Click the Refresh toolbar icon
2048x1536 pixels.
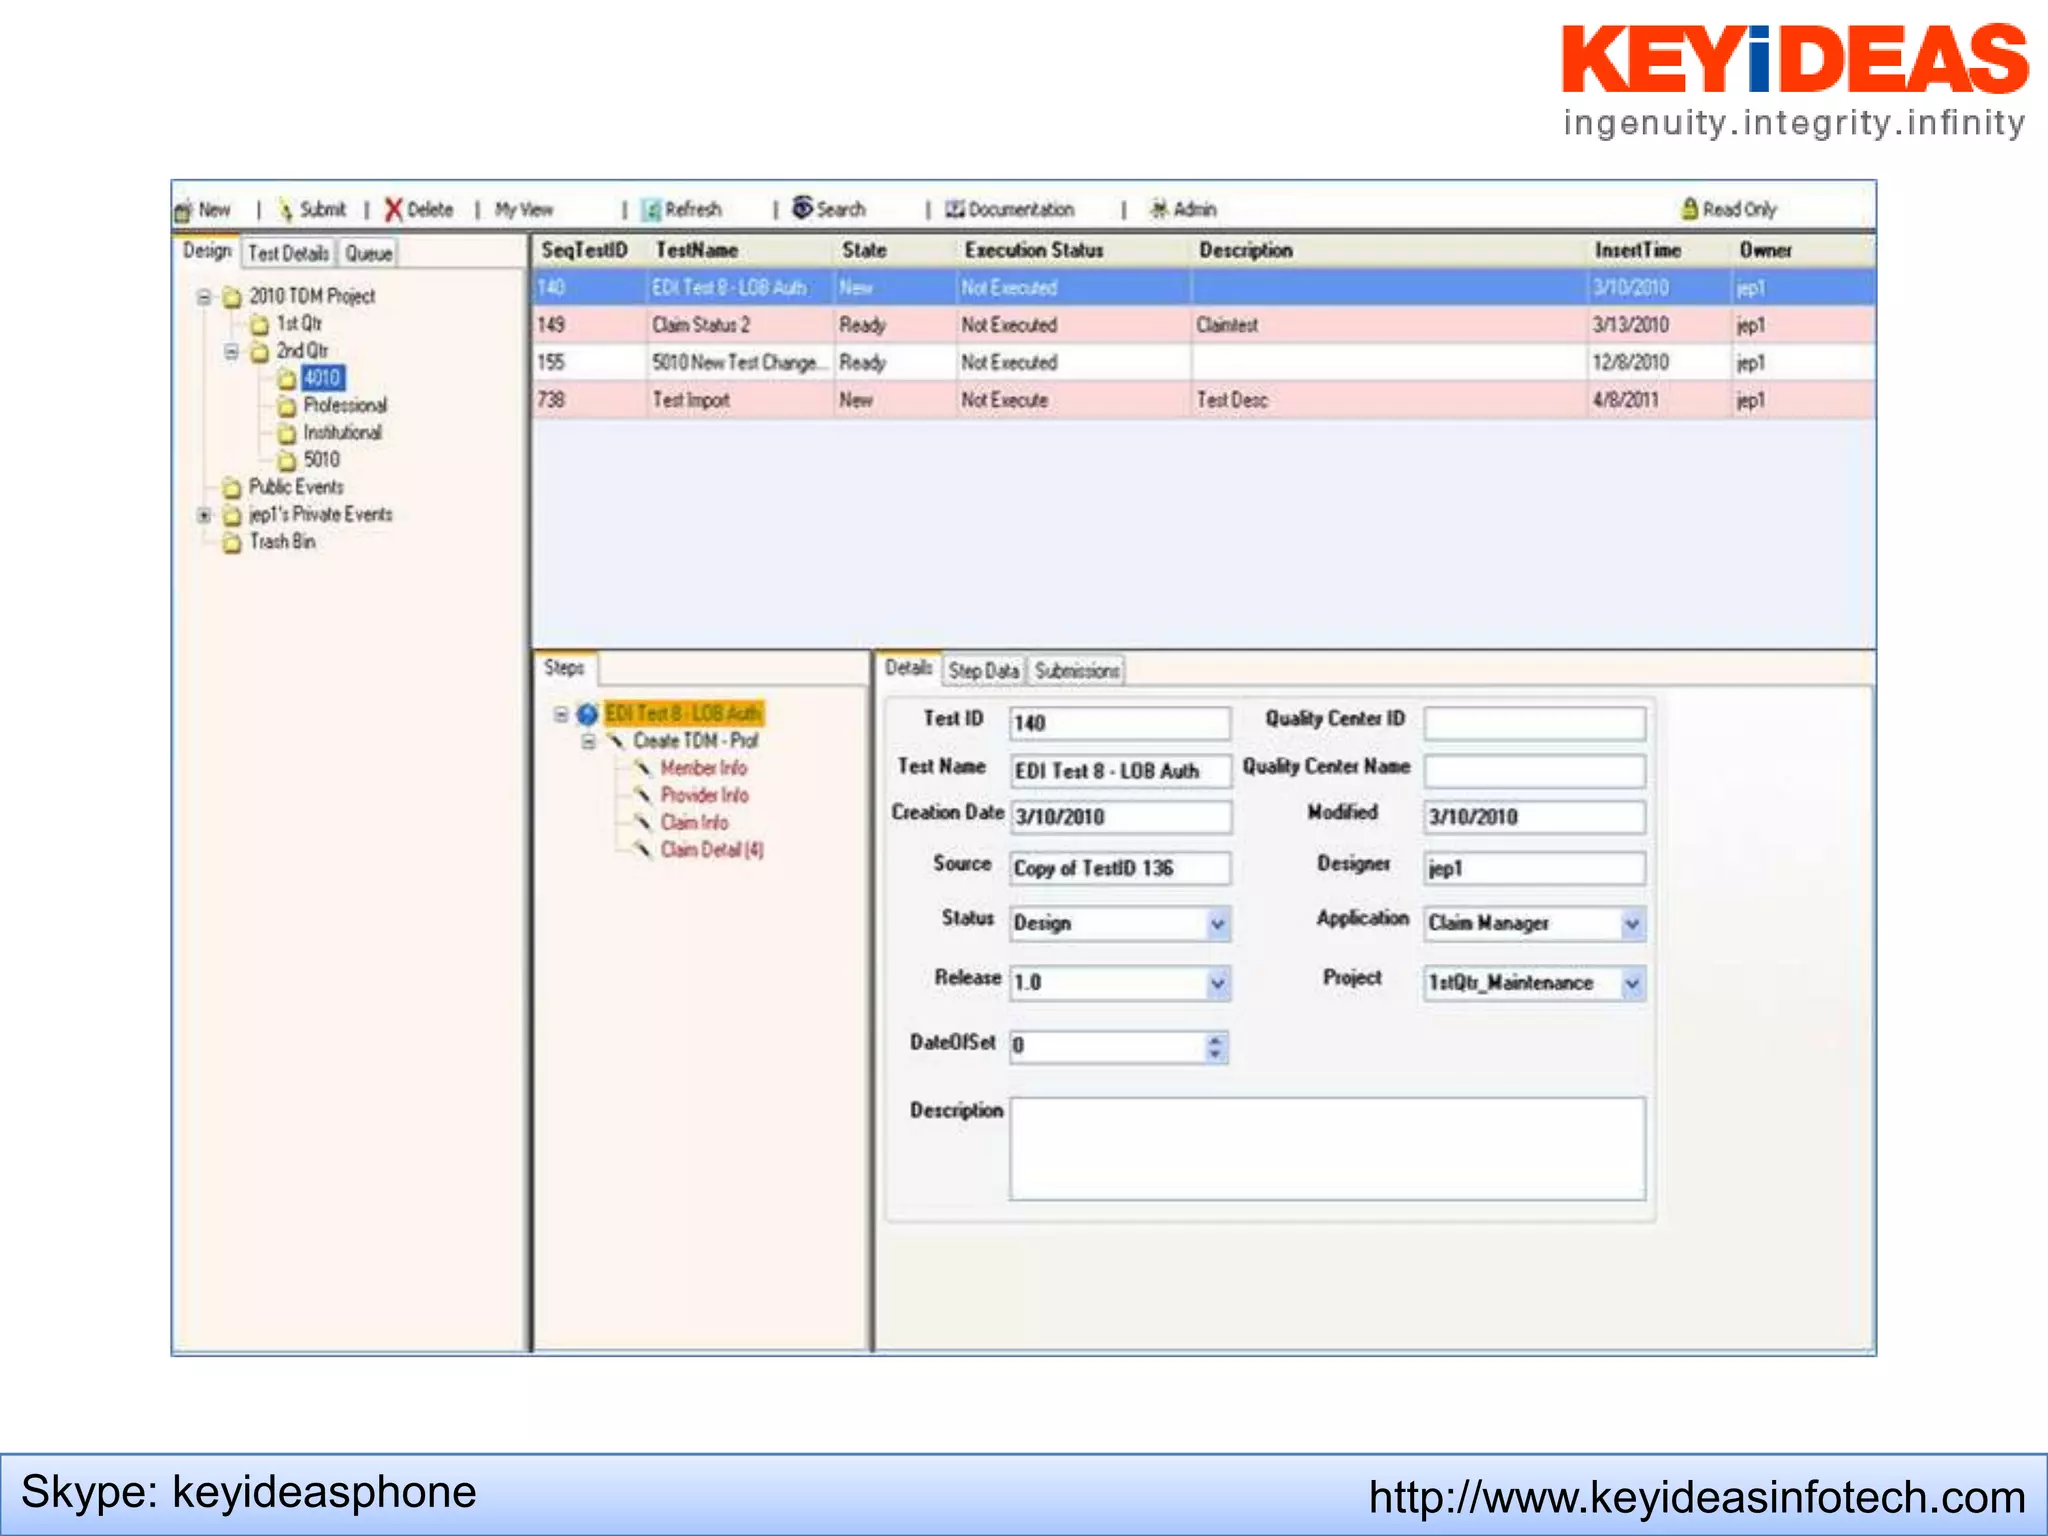pyautogui.click(x=652, y=210)
